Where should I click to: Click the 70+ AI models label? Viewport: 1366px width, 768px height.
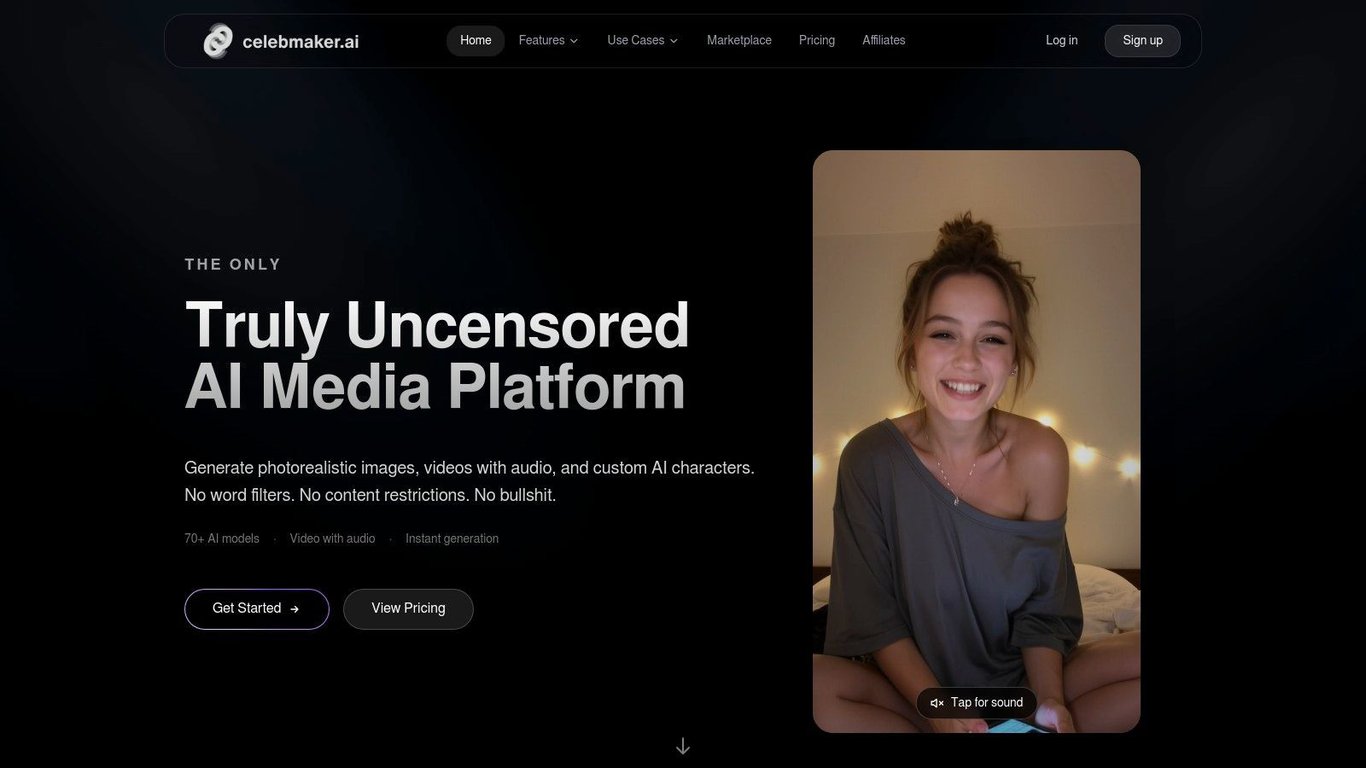click(221, 538)
